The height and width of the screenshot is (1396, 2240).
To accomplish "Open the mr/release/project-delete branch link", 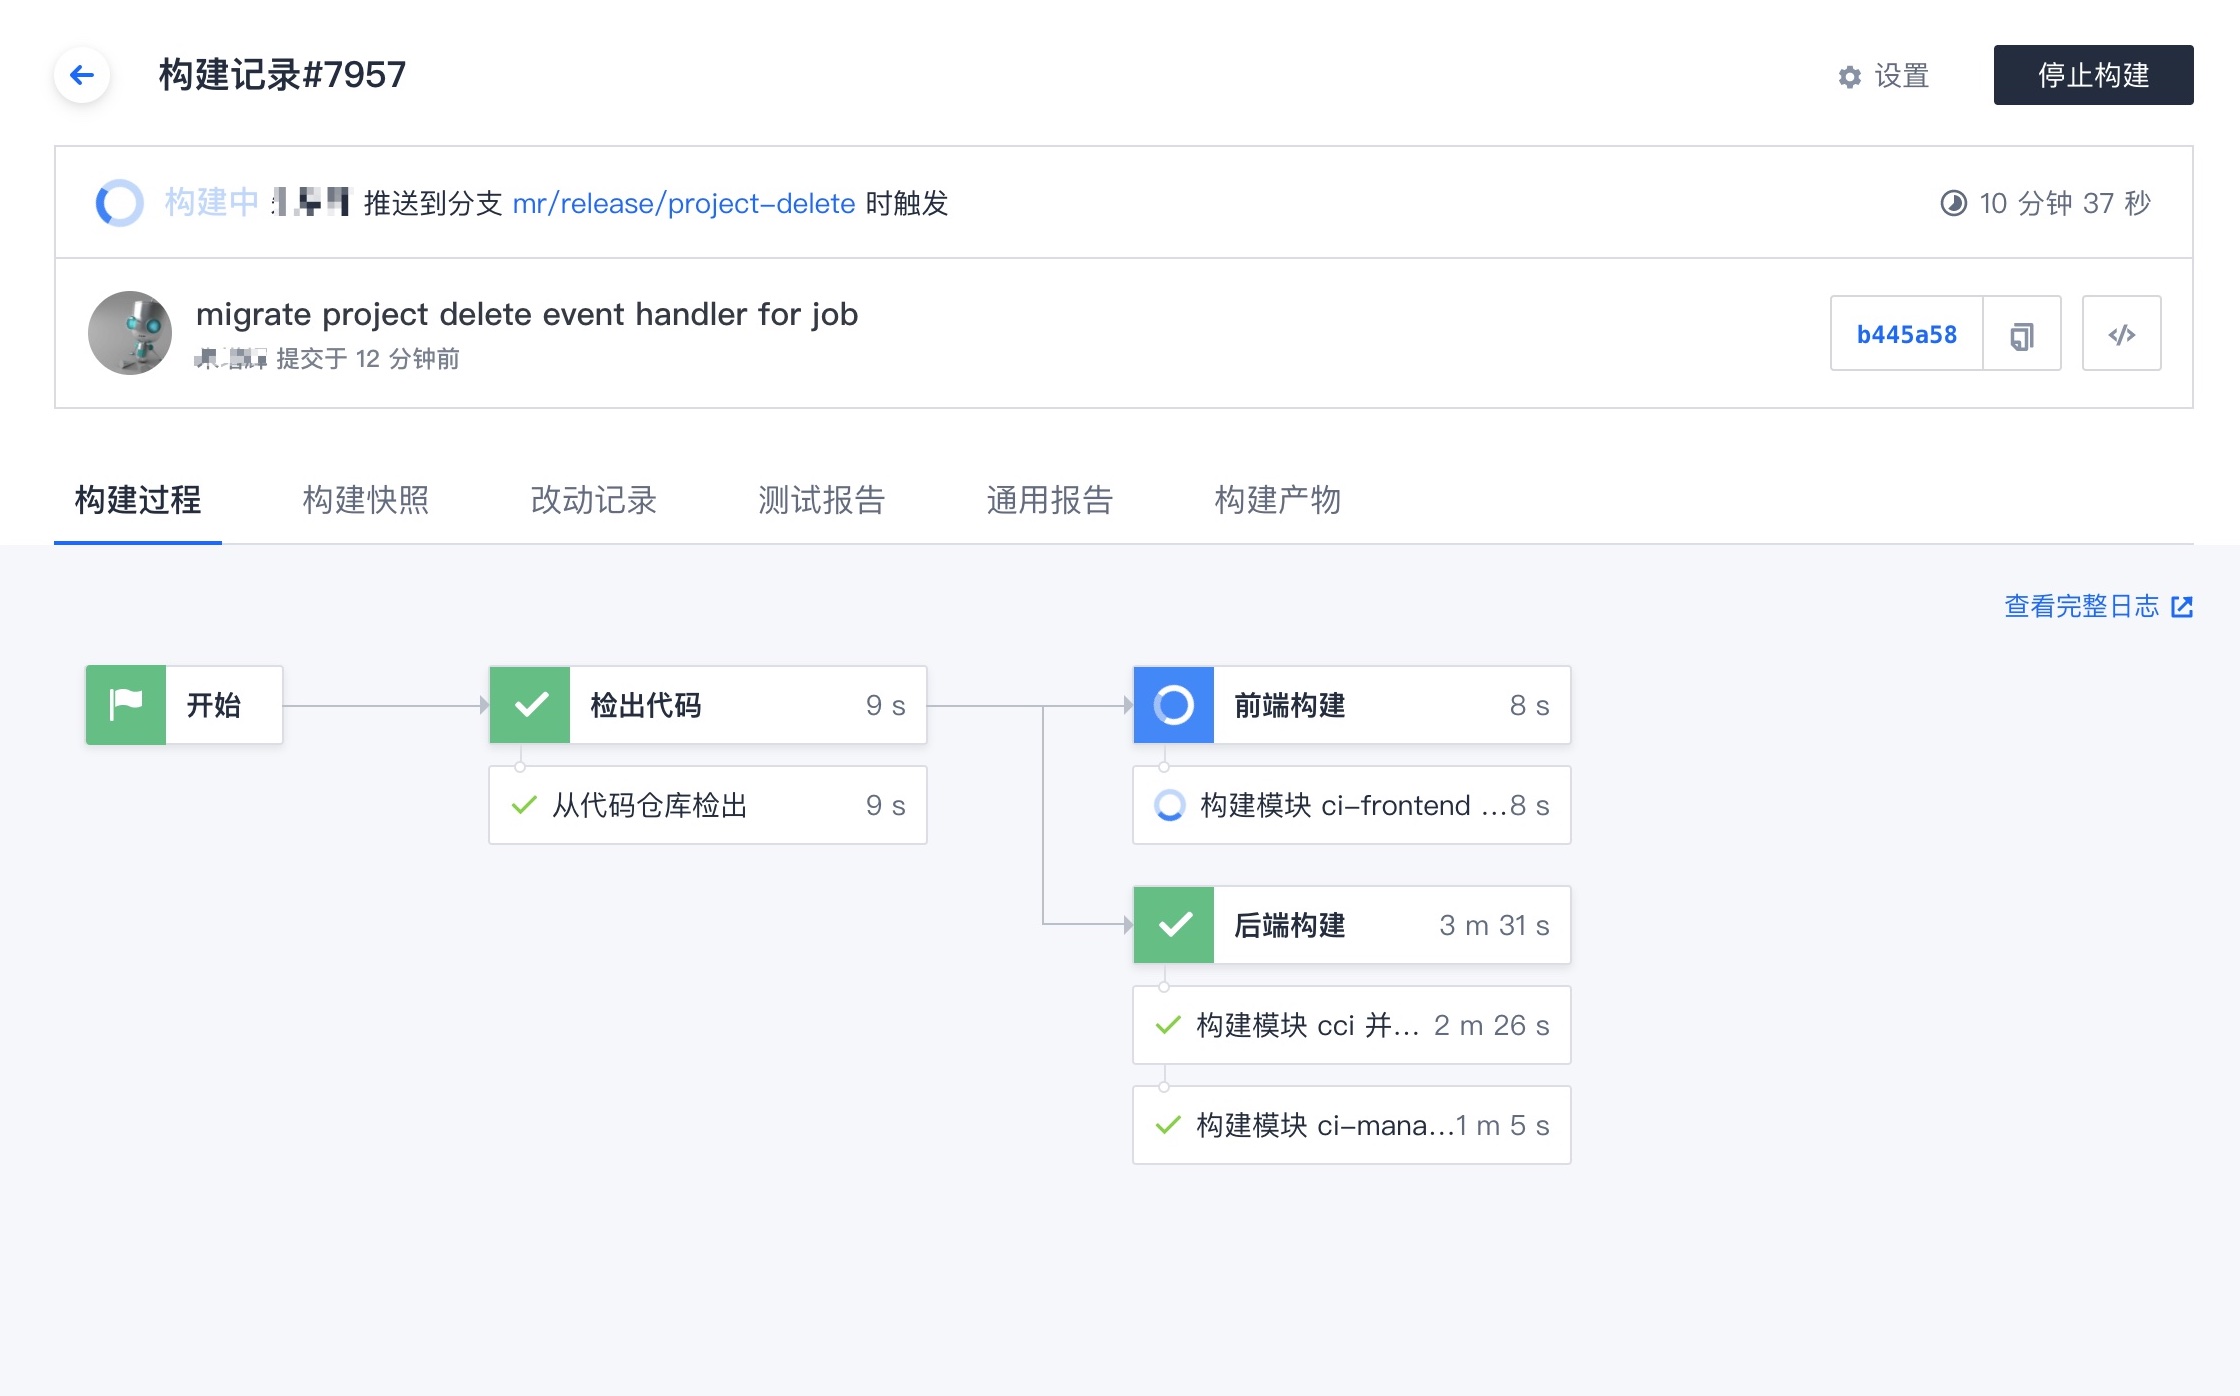I will [x=683, y=204].
